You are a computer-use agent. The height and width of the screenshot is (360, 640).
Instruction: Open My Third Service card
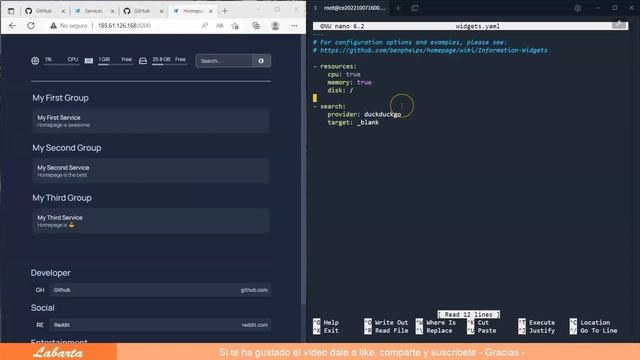point(151,221)
